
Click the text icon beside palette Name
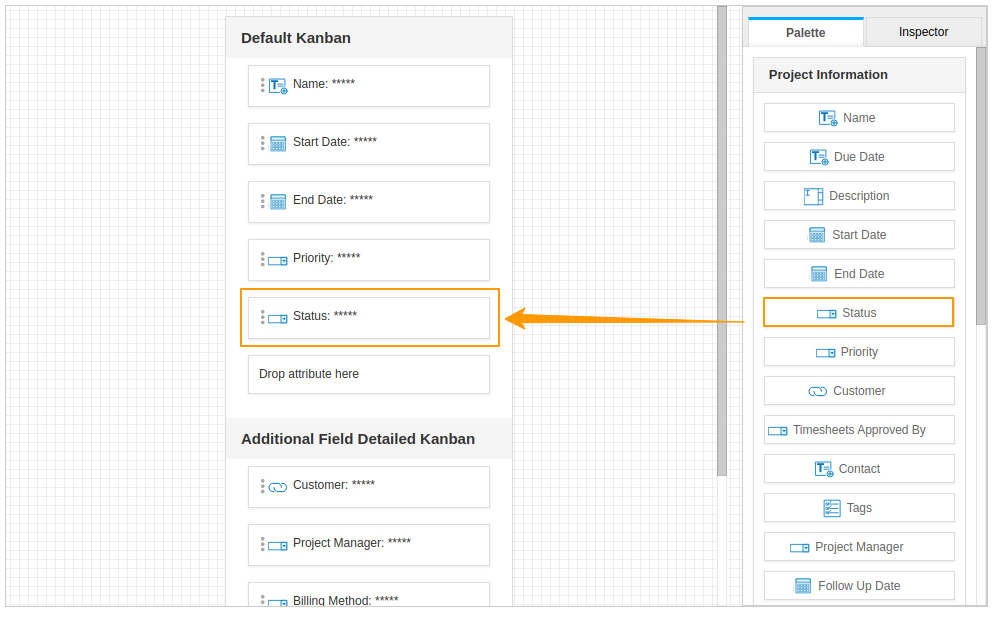point(827,118)
